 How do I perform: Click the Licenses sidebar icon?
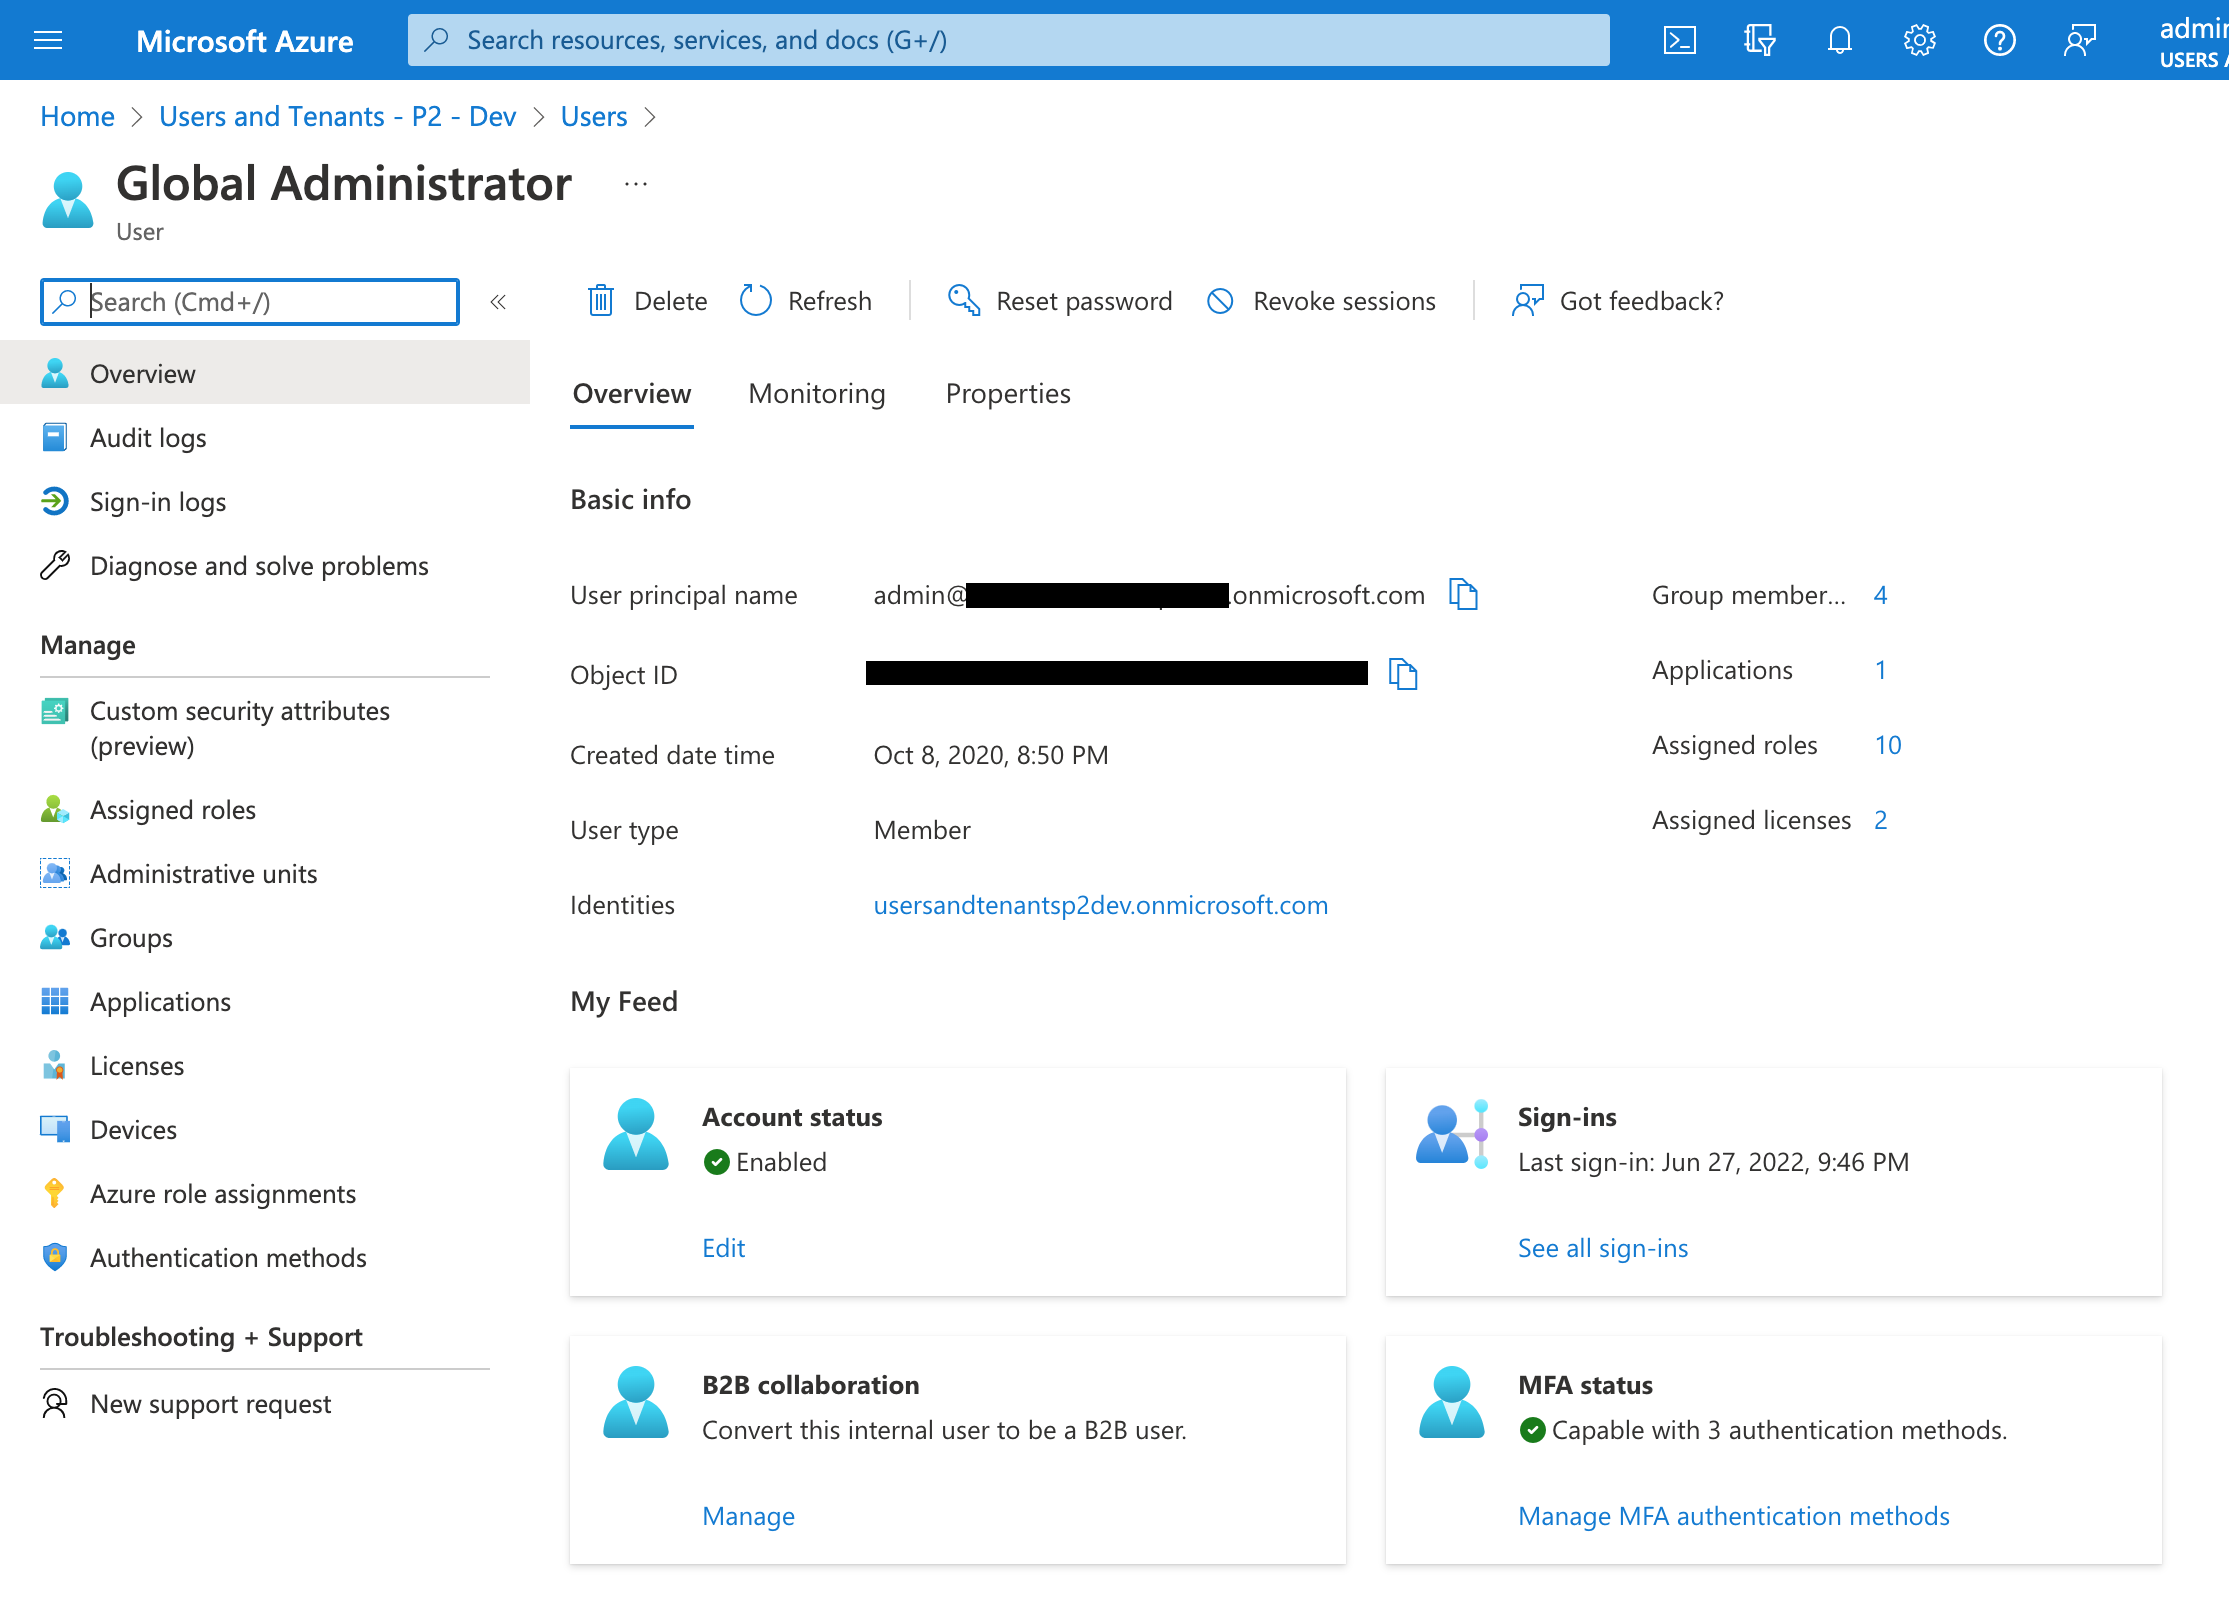(55, 1065)
